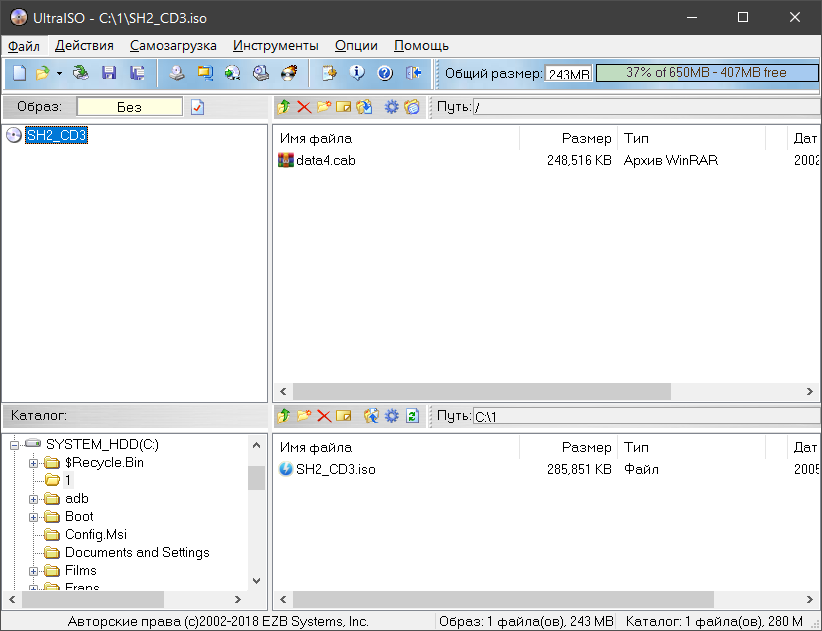
Task: Open the Опции menu
Action: pyautogui.click(x=356, y=46)
